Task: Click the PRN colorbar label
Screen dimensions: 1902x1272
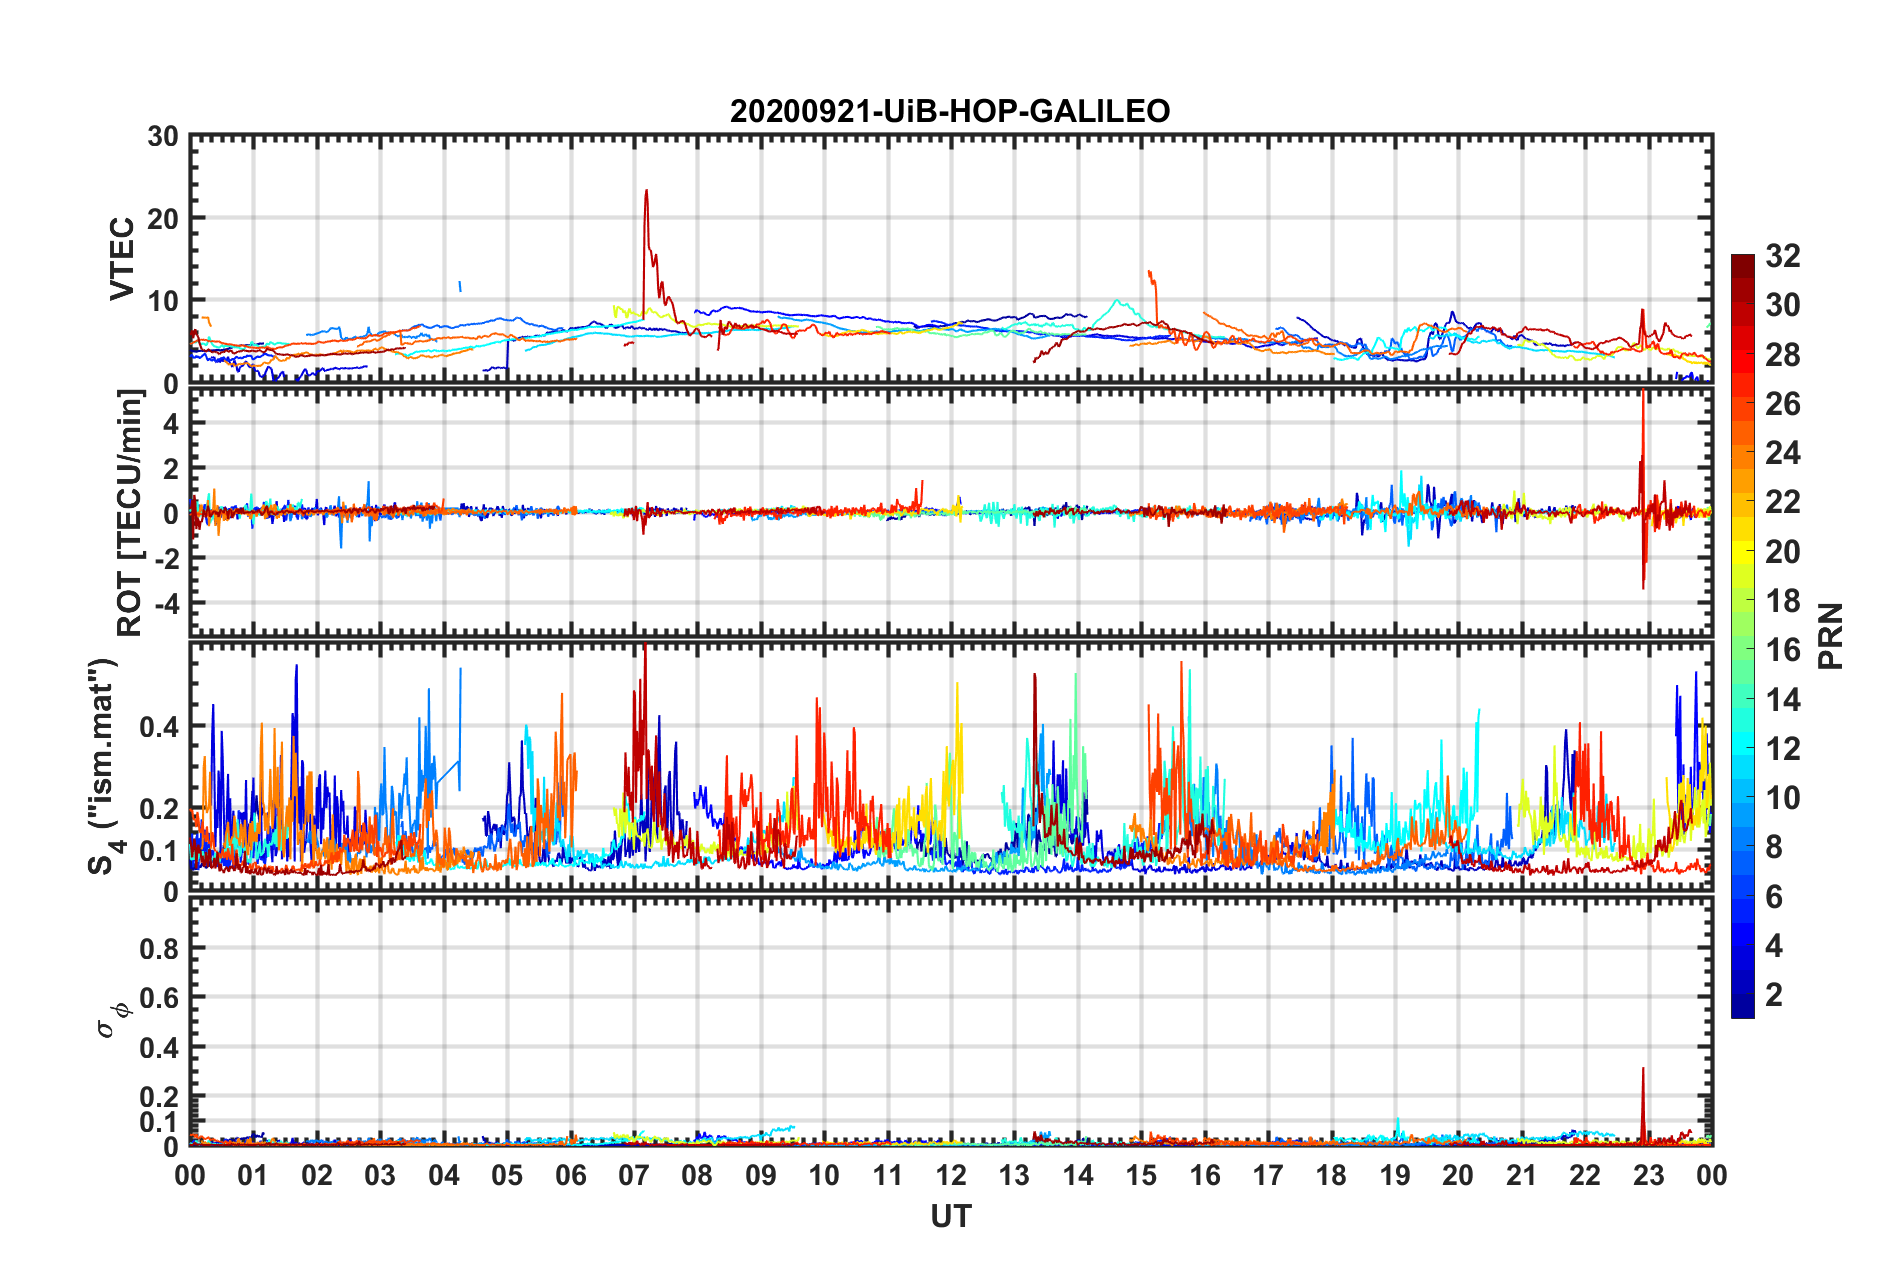Action: pos(1831,636)
